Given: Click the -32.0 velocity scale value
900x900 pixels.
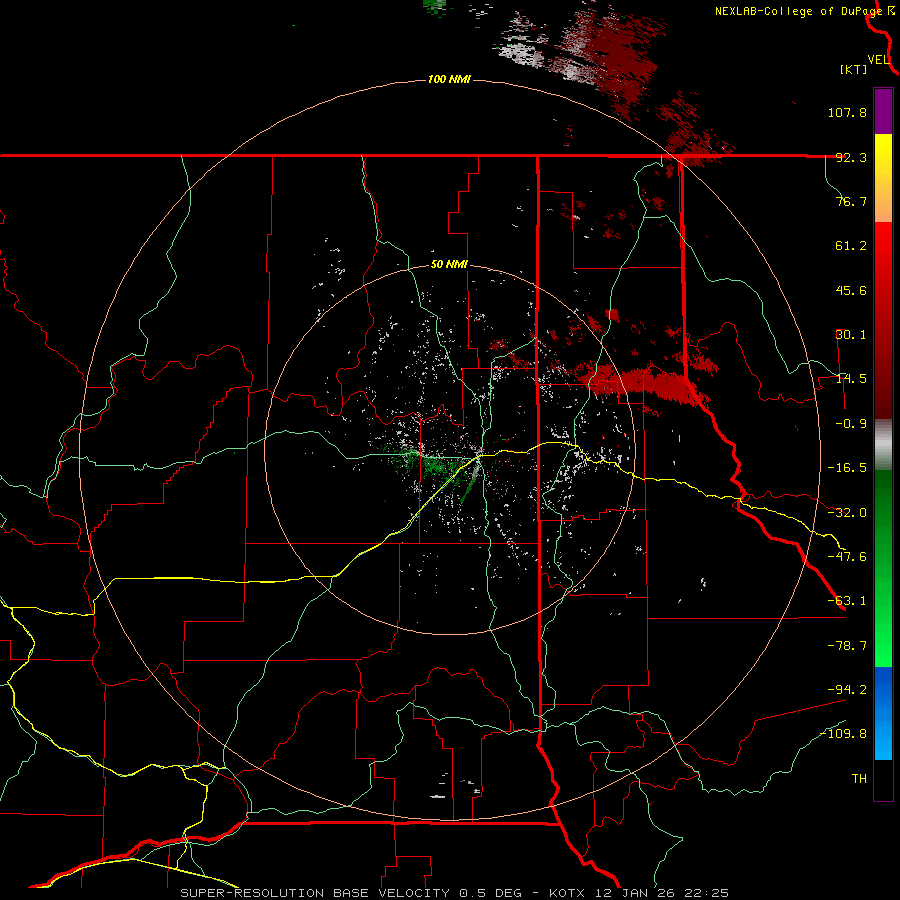Looking at the screenshot, I should coord(847,513).
